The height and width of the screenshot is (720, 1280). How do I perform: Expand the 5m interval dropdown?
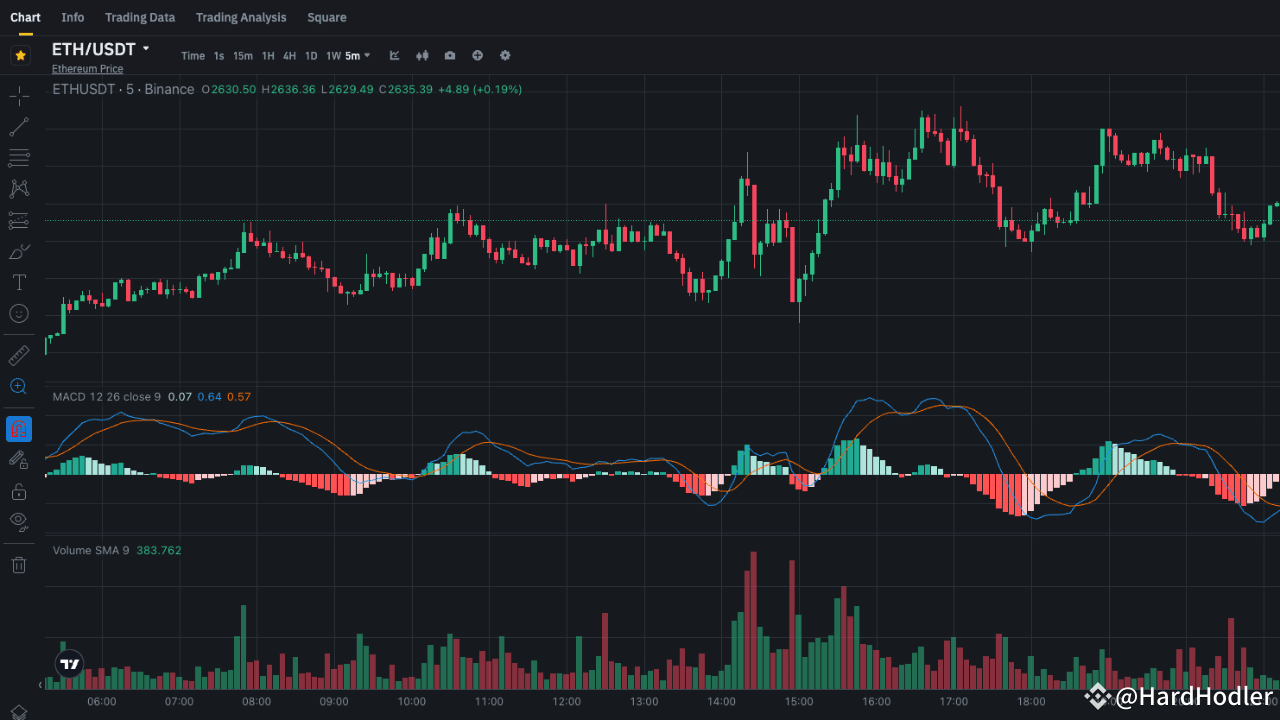[x=355, y=55]
